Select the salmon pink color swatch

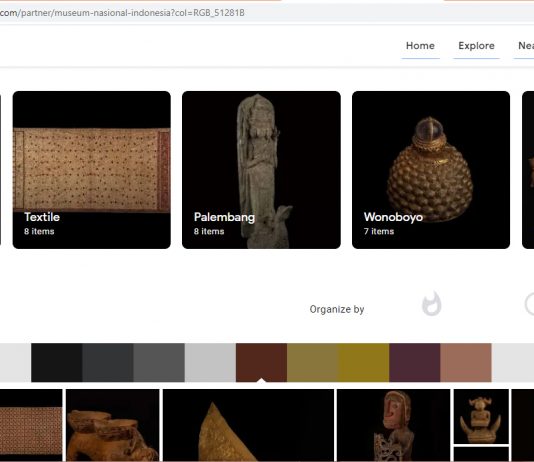coord(466,363)
